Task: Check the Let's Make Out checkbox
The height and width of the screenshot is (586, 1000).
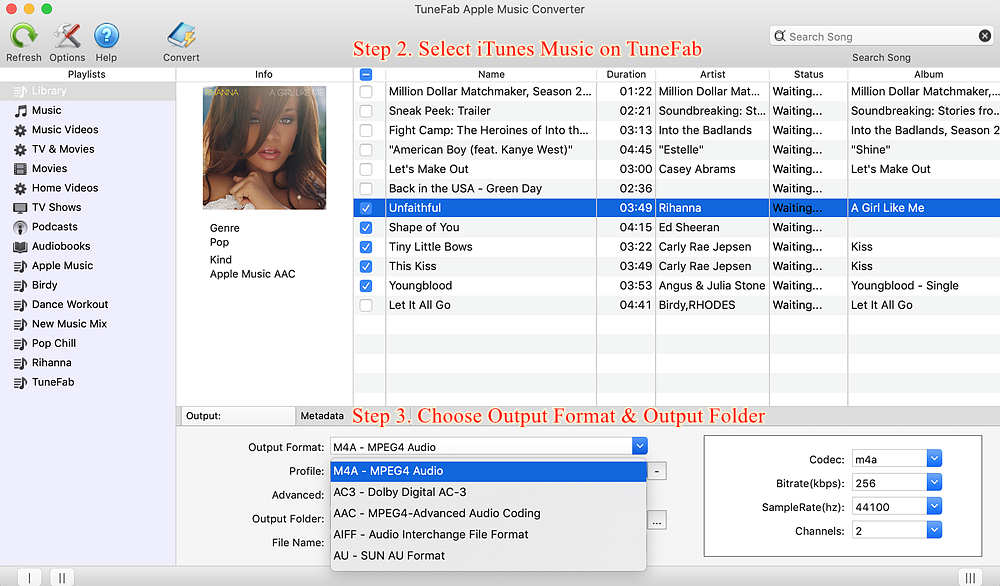Action: (x=366, y=169)
